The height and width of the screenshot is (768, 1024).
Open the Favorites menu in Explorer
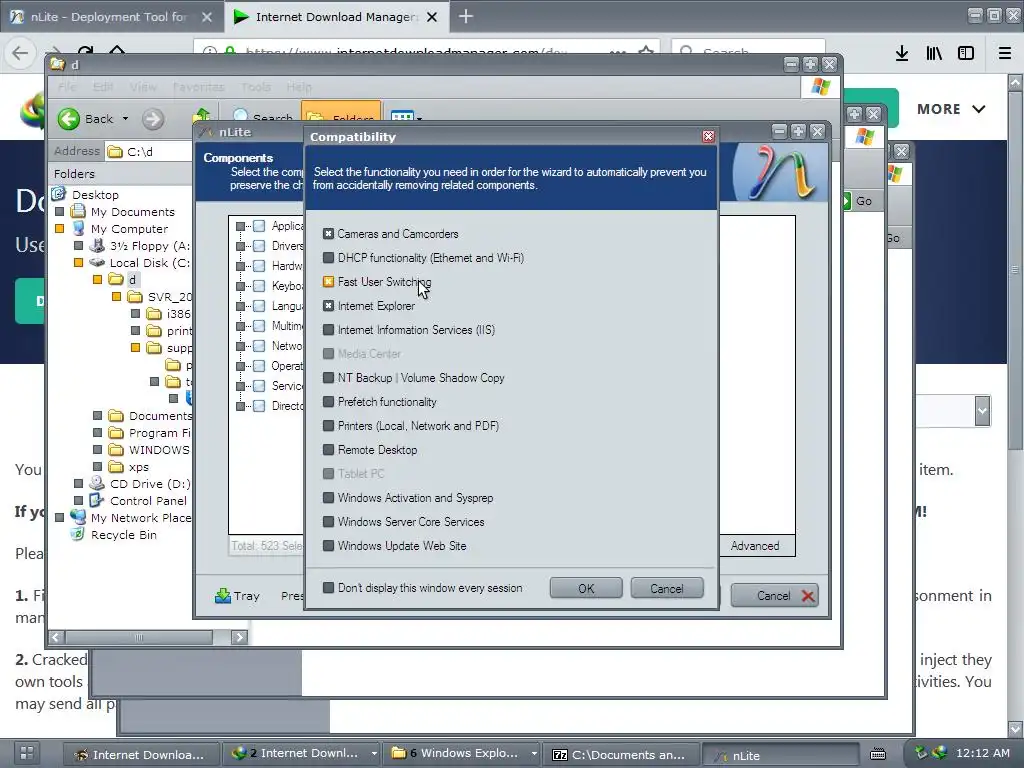point(199,87)
